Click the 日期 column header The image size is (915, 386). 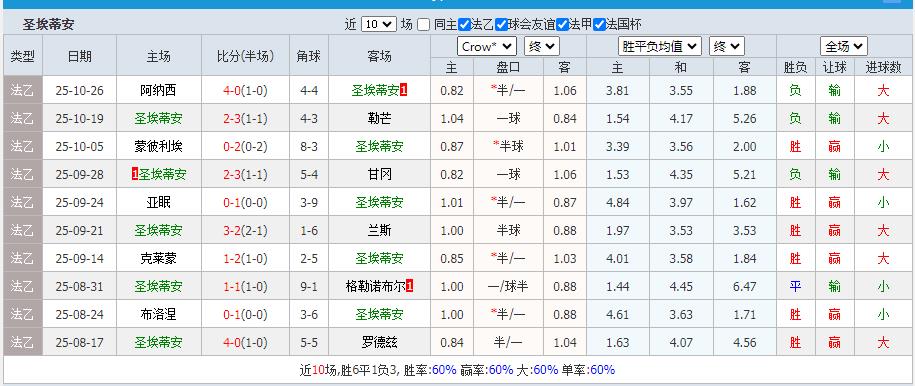pyautogui.click(x=79, y=56)
